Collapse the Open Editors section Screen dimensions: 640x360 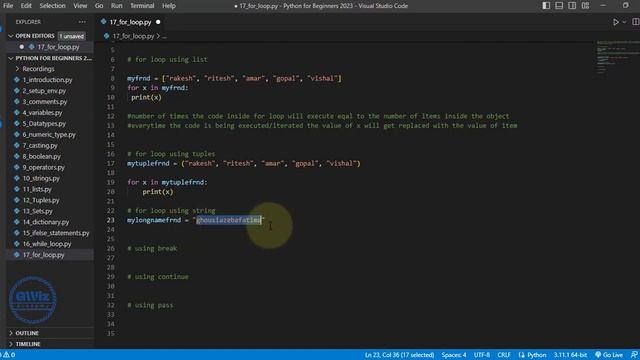[x=35, y=36]
